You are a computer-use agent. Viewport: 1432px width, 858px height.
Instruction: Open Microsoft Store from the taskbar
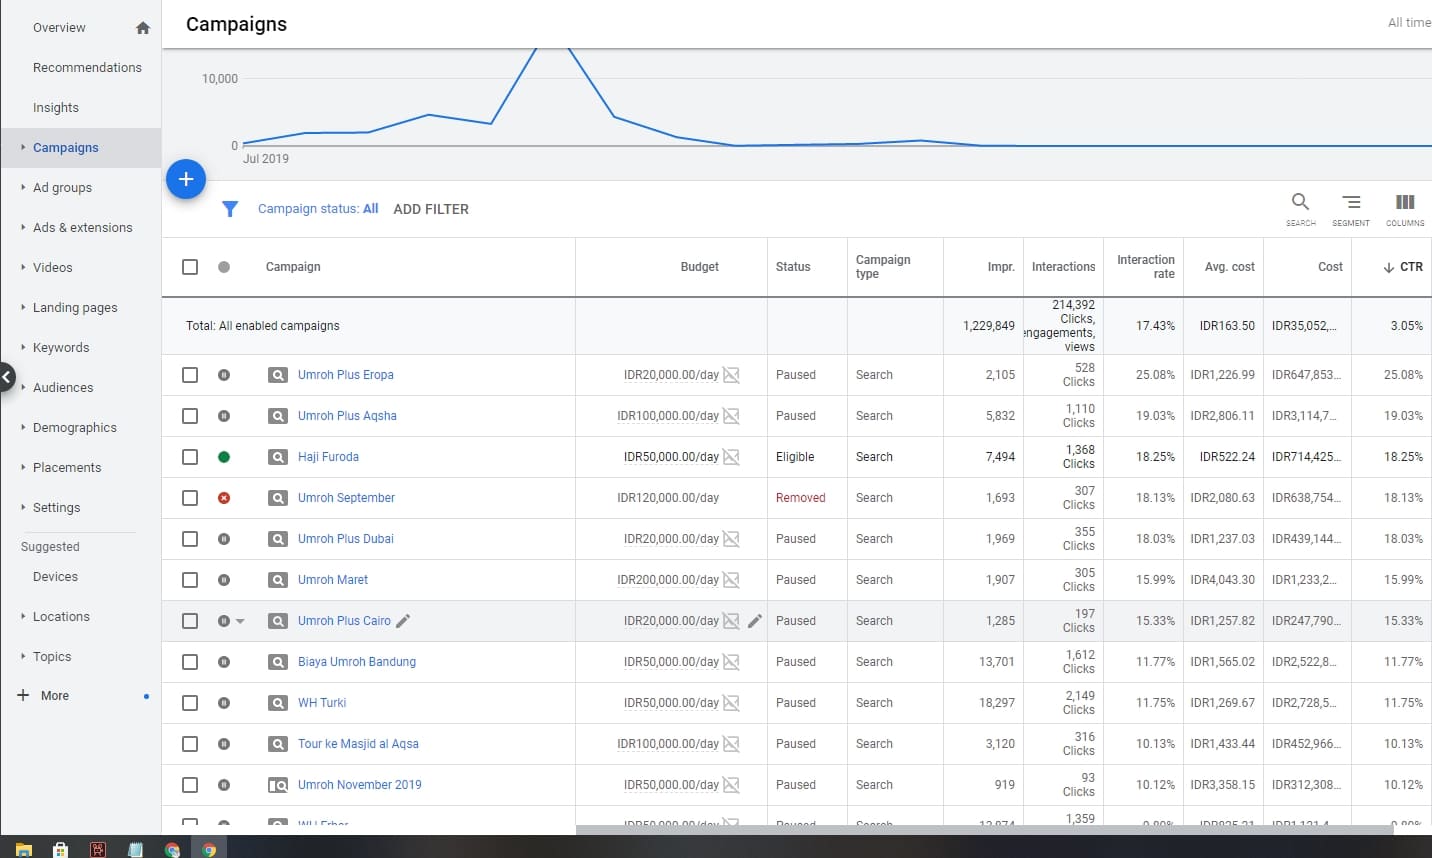(x=60, y=849)
